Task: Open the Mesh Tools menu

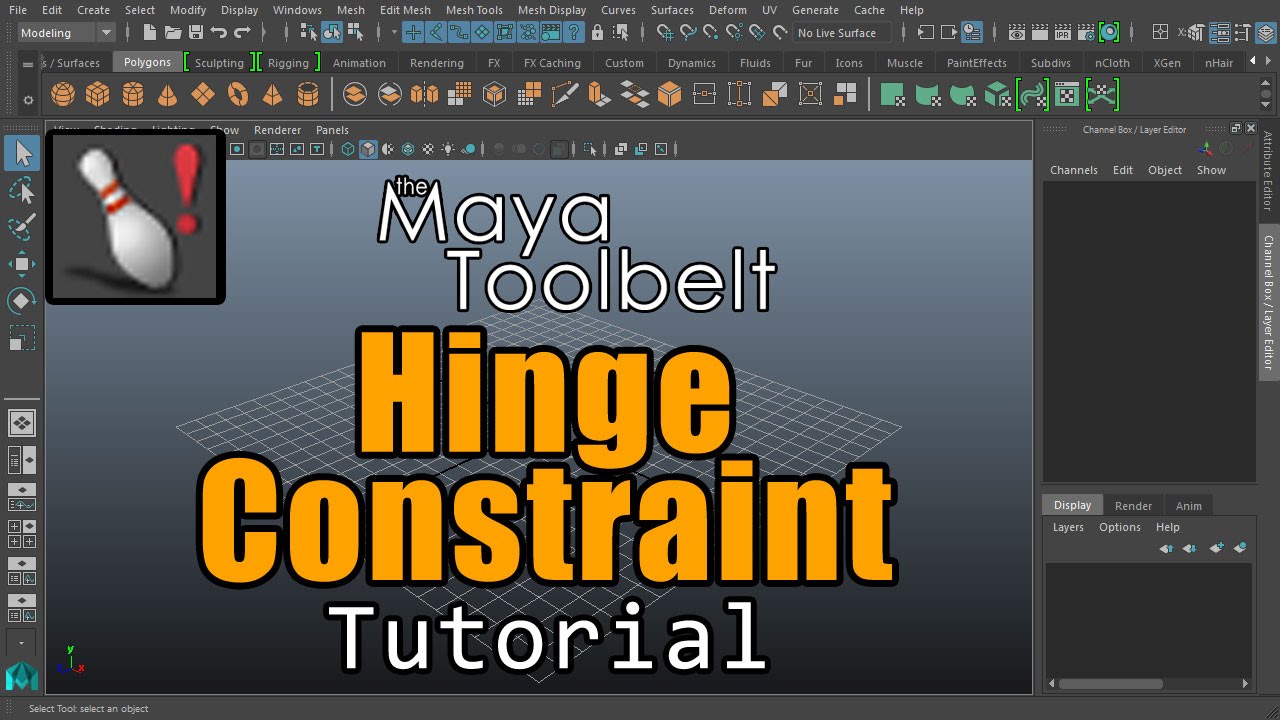Action: point(474,10)
